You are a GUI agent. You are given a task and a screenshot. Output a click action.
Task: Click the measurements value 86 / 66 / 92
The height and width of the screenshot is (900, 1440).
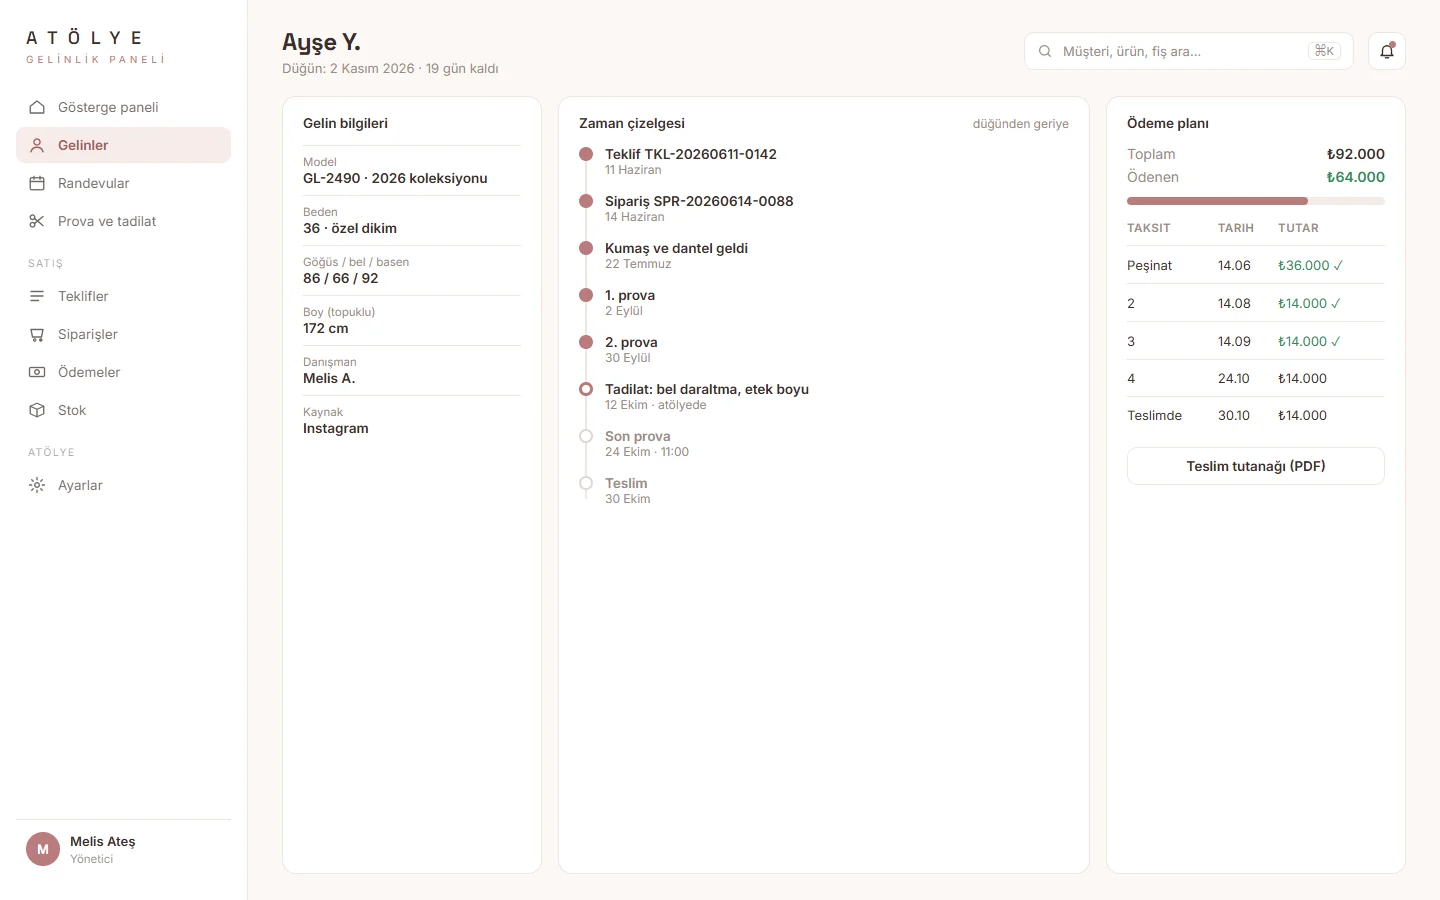[341, 278]
